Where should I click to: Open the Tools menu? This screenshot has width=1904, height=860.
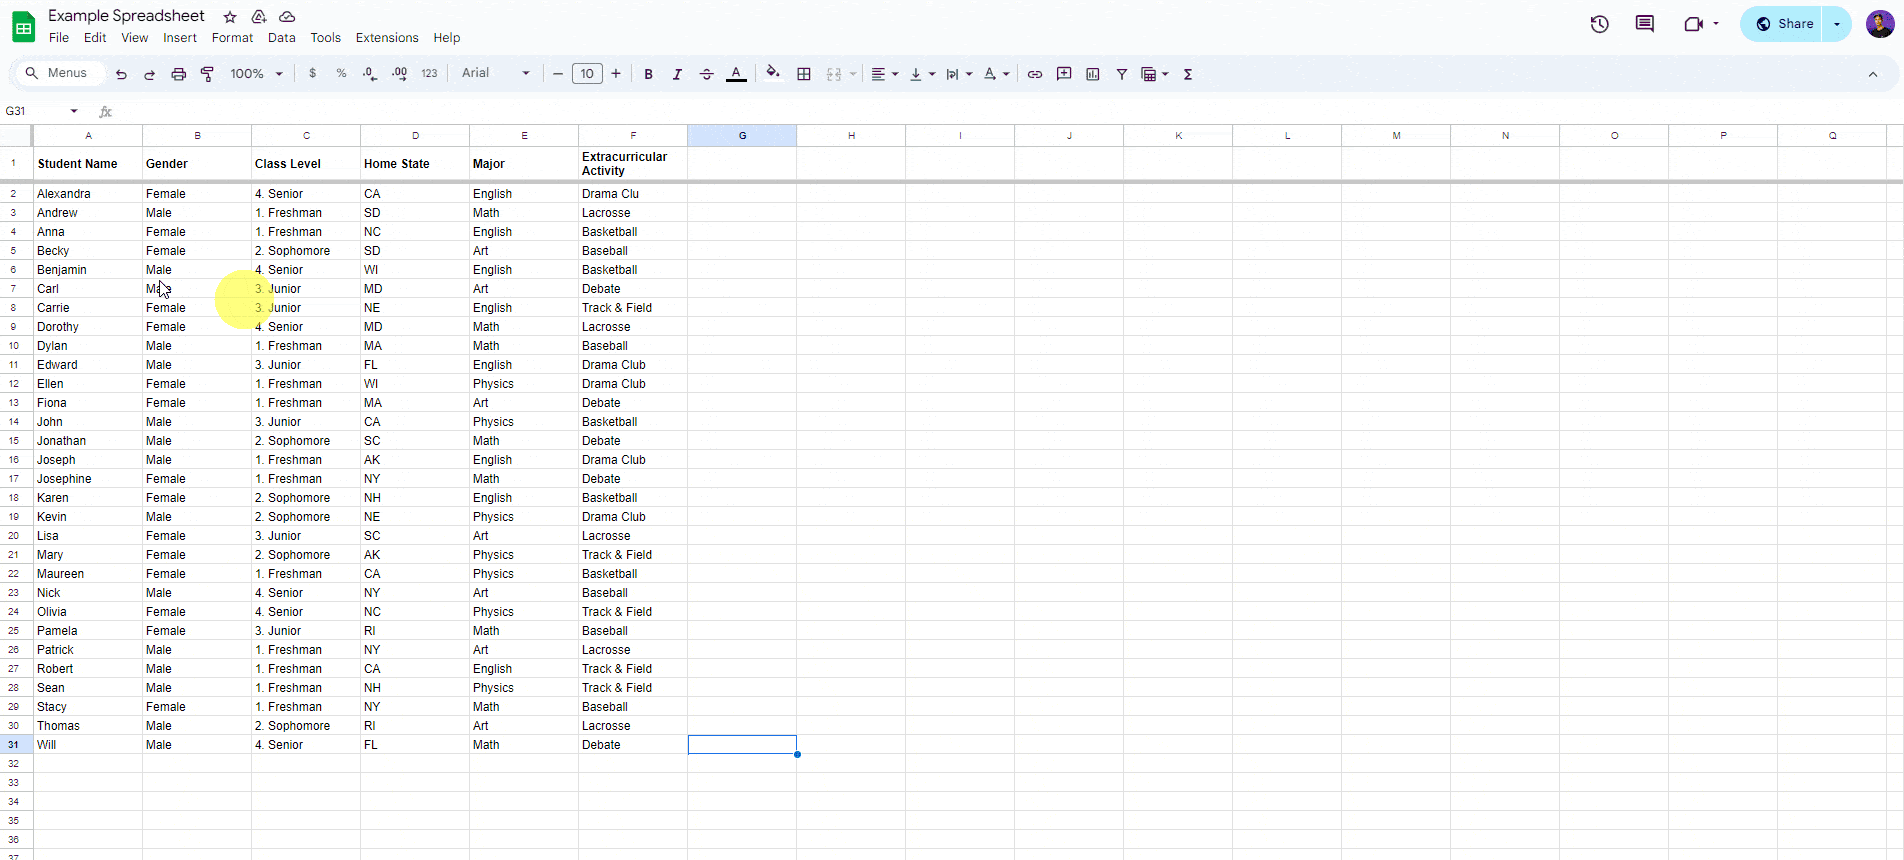pyautogui.click(x=325, y=38)
